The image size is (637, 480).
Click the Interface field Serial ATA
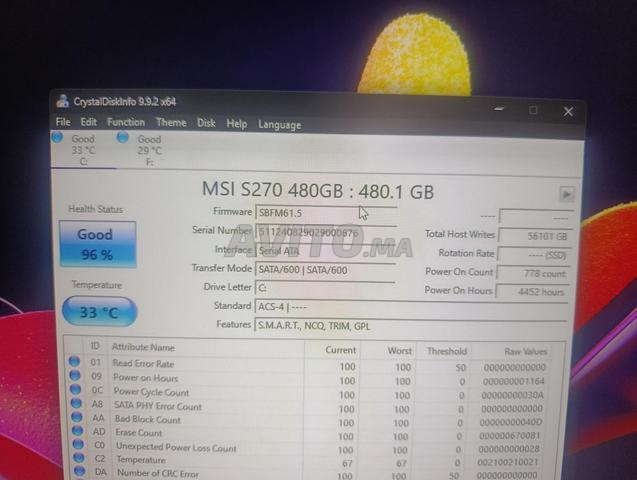[x=326, y=251]
